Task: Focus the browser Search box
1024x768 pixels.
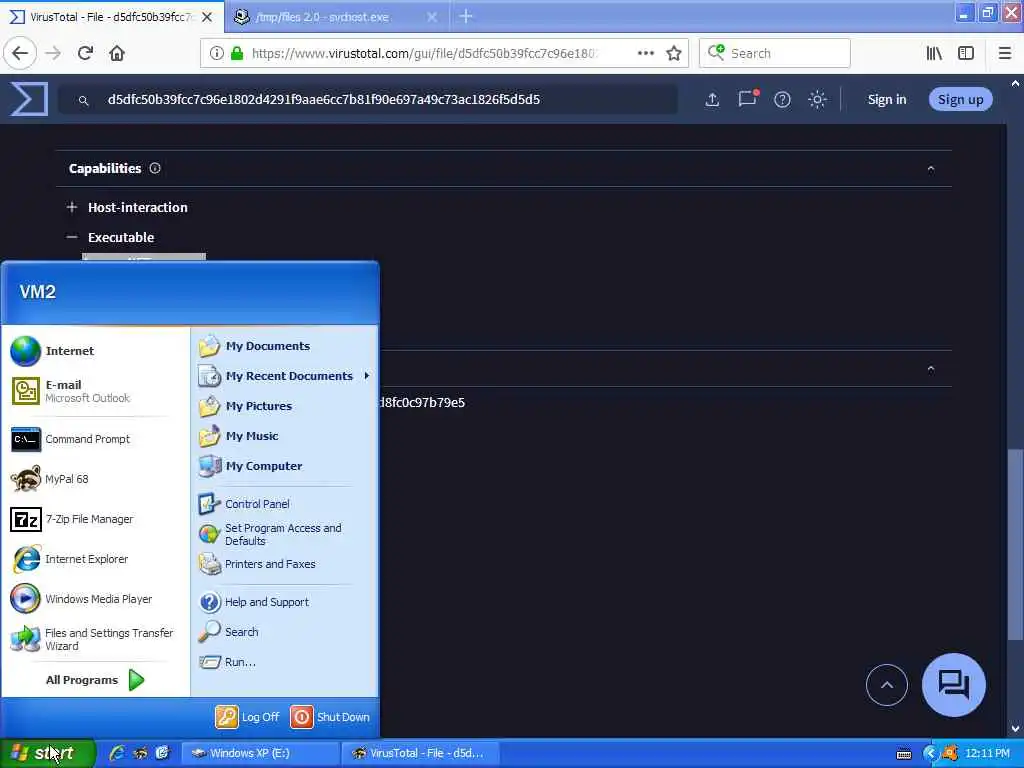Action: pyautogui.click(x=775, y=53)
